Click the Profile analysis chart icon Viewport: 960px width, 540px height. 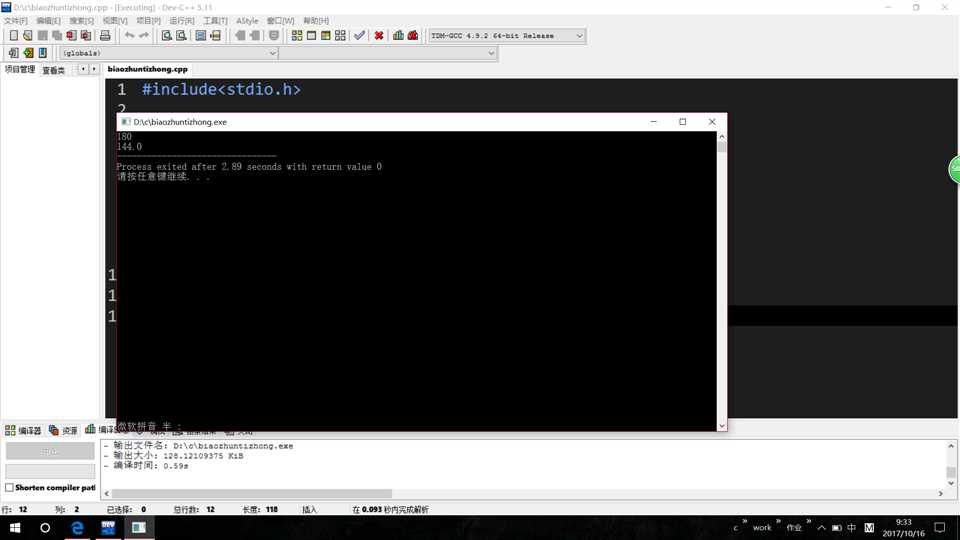click(x=399, y=36)
